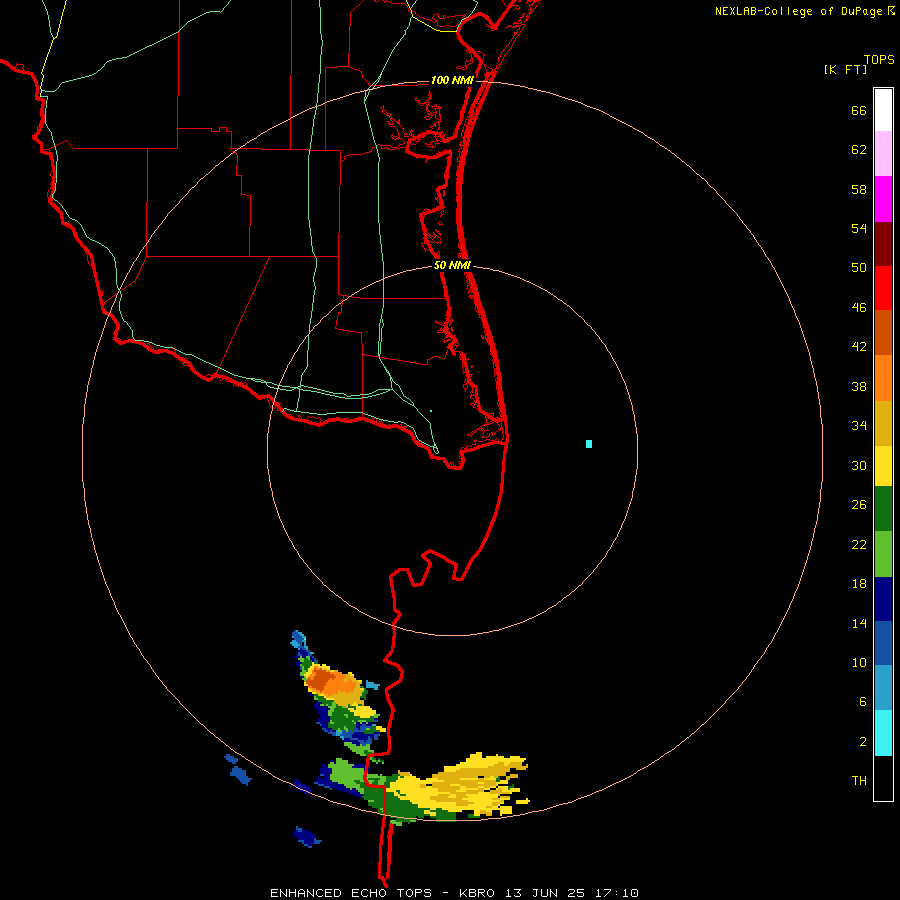Click the 54 value in the legend

(x=859, y=228)
